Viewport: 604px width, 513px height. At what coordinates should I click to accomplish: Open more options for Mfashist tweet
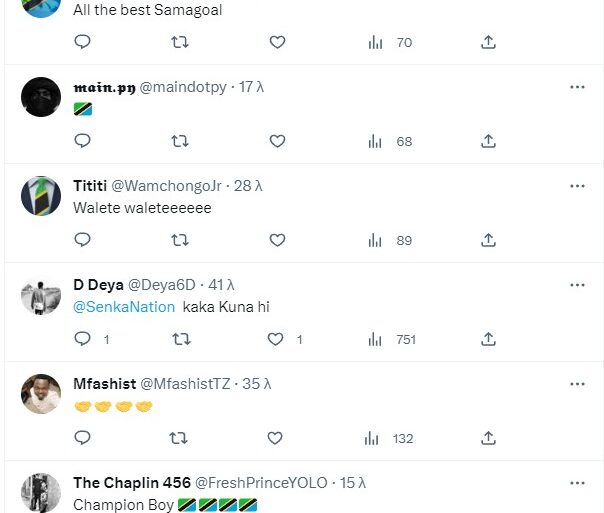[577, 383]
